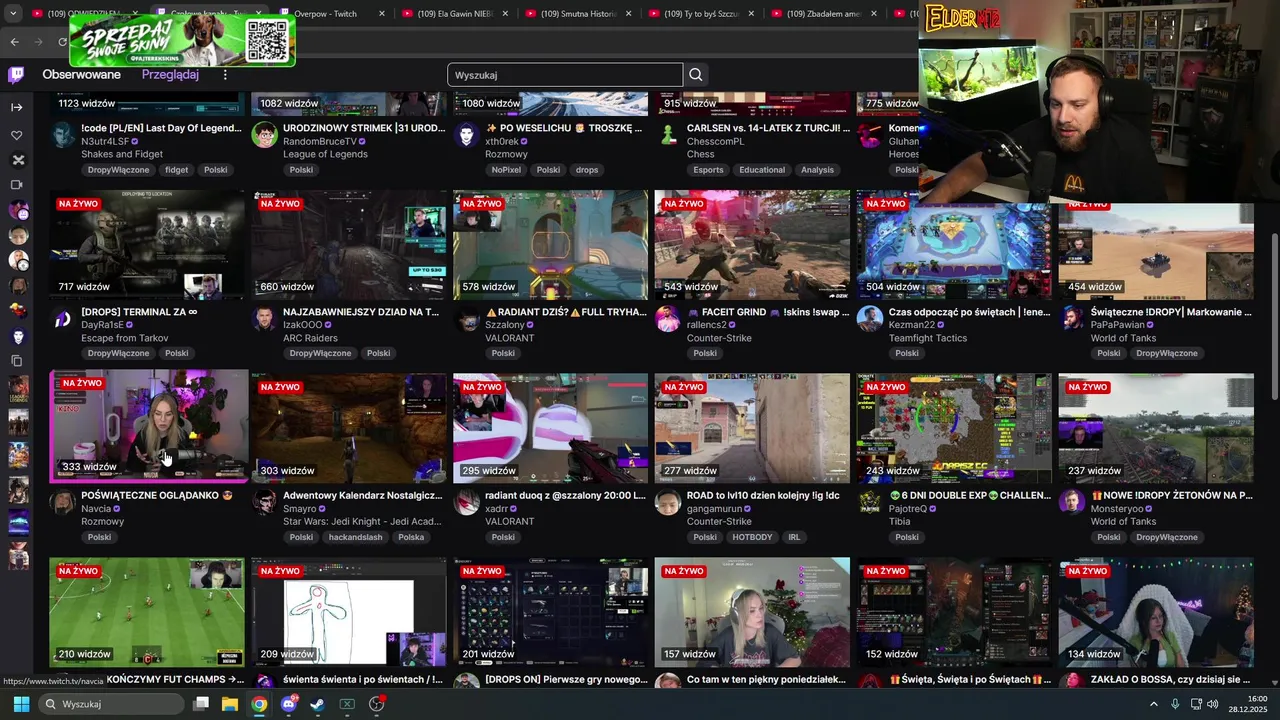
Task: Open the volume icon in system tray
Action: tap(1213, 704)
